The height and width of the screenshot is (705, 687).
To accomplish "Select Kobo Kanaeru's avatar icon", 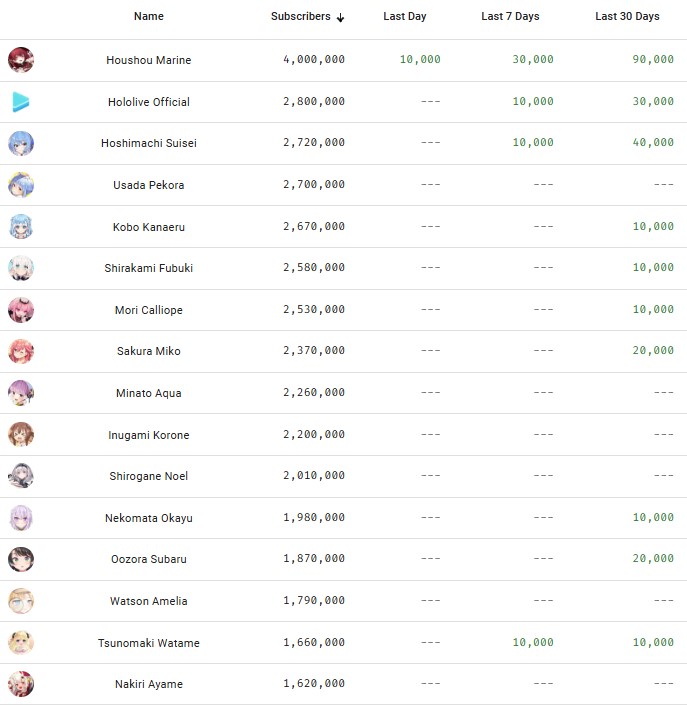I will (x=21, y=227).
